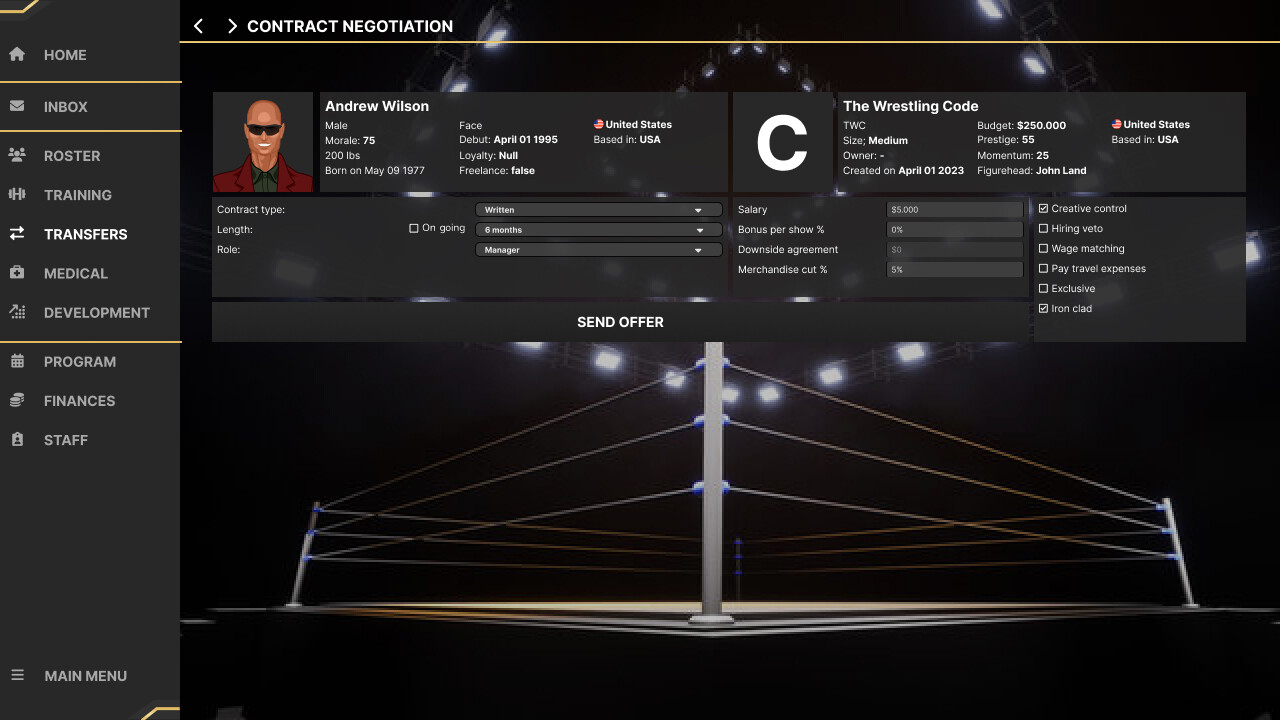Click the Medical briefcase icon
Viewport: 1280px width, 720px height.
(18, 273)
